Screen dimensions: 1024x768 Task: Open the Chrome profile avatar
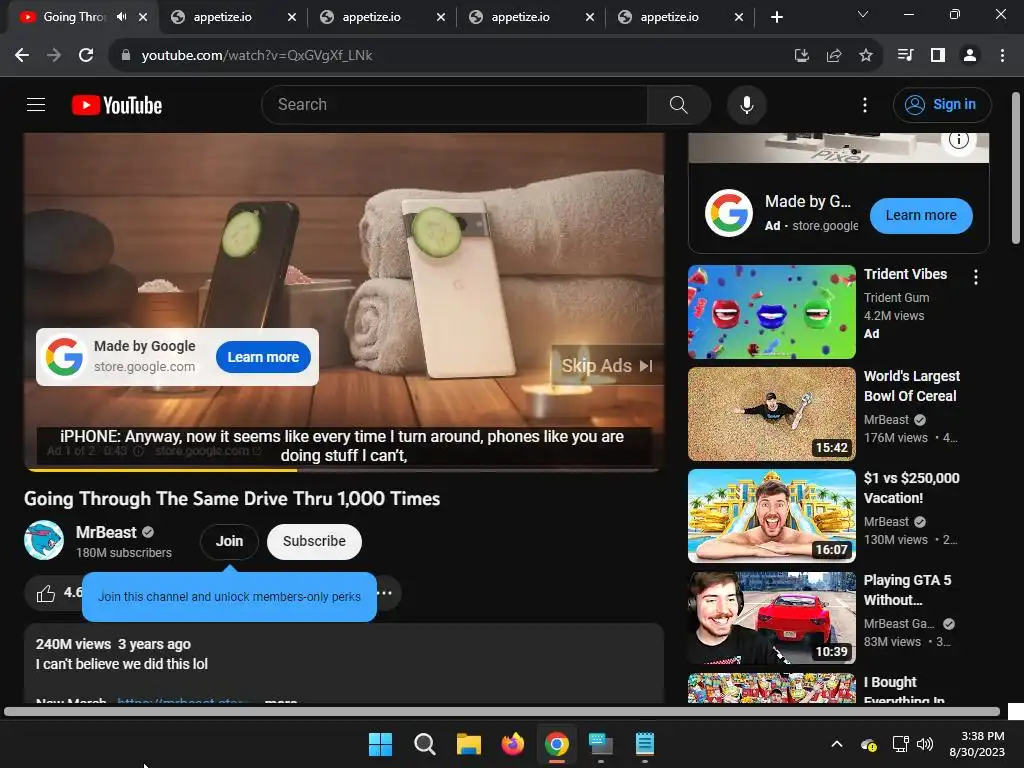[970, 56]
